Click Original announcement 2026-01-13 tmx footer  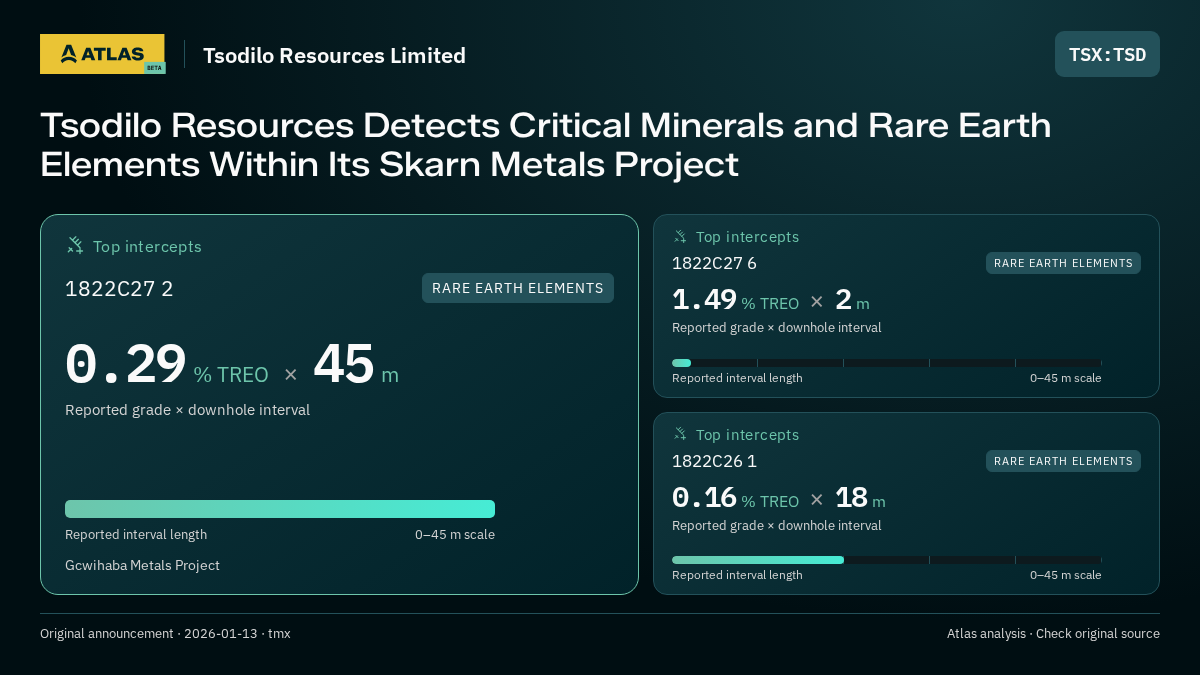pos(165,634)
